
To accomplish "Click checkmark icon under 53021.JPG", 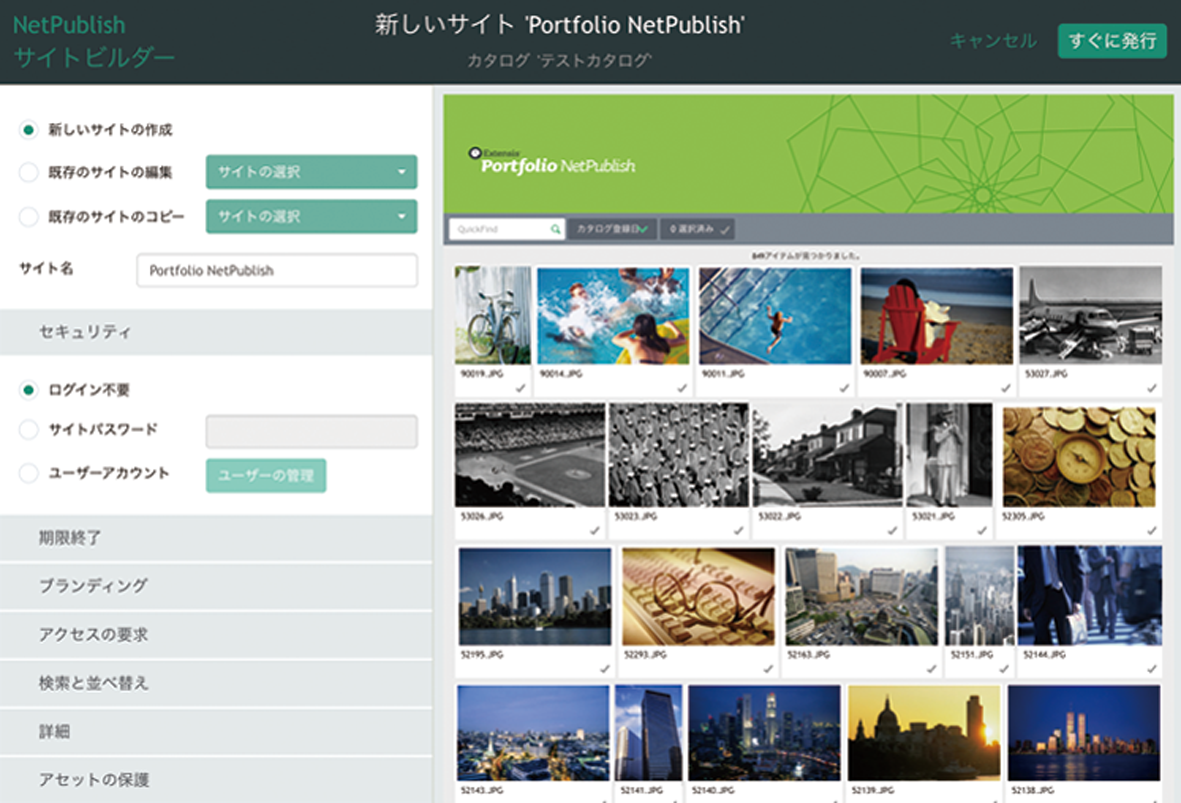I will [981, 530].
